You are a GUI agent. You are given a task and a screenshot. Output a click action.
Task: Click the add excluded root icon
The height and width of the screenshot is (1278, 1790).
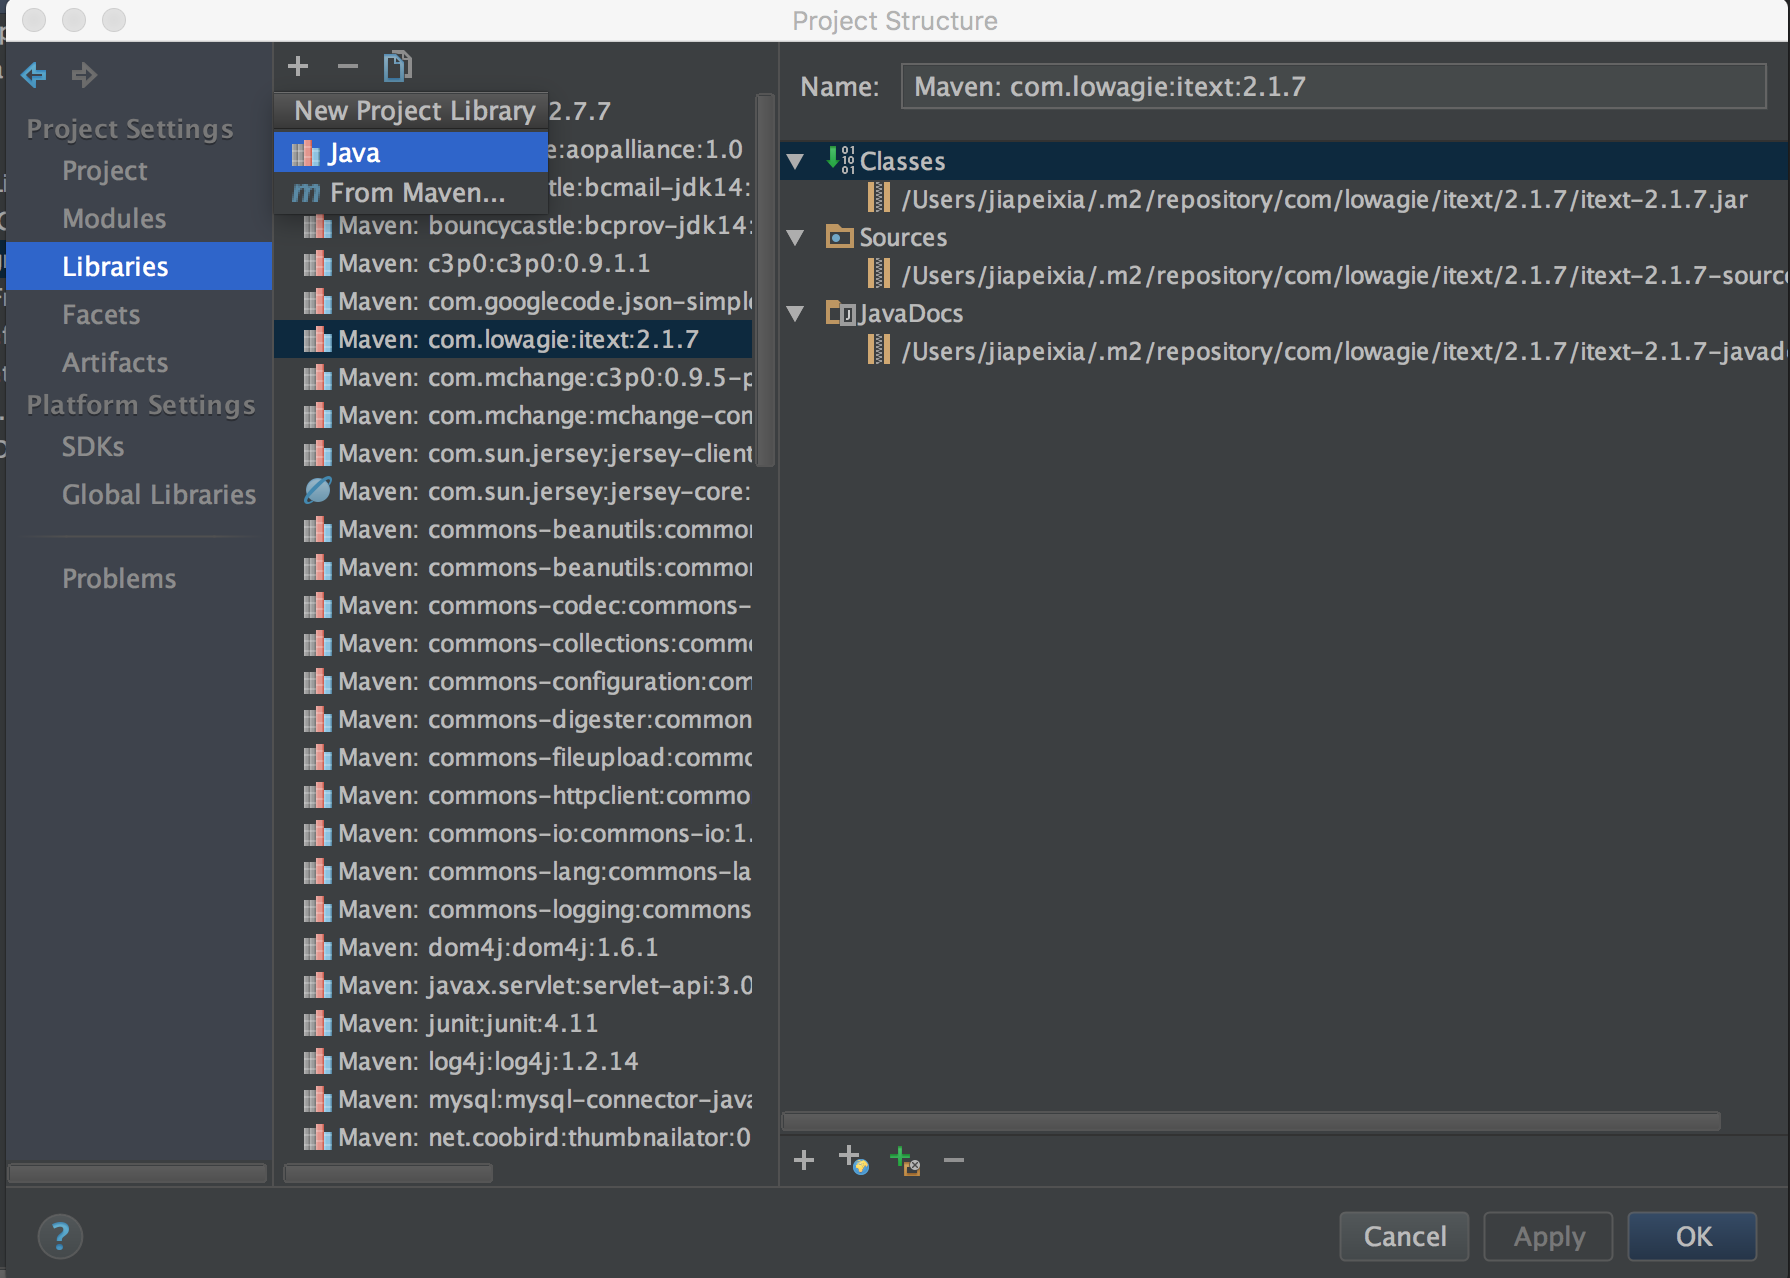(x=904, y=1160)
